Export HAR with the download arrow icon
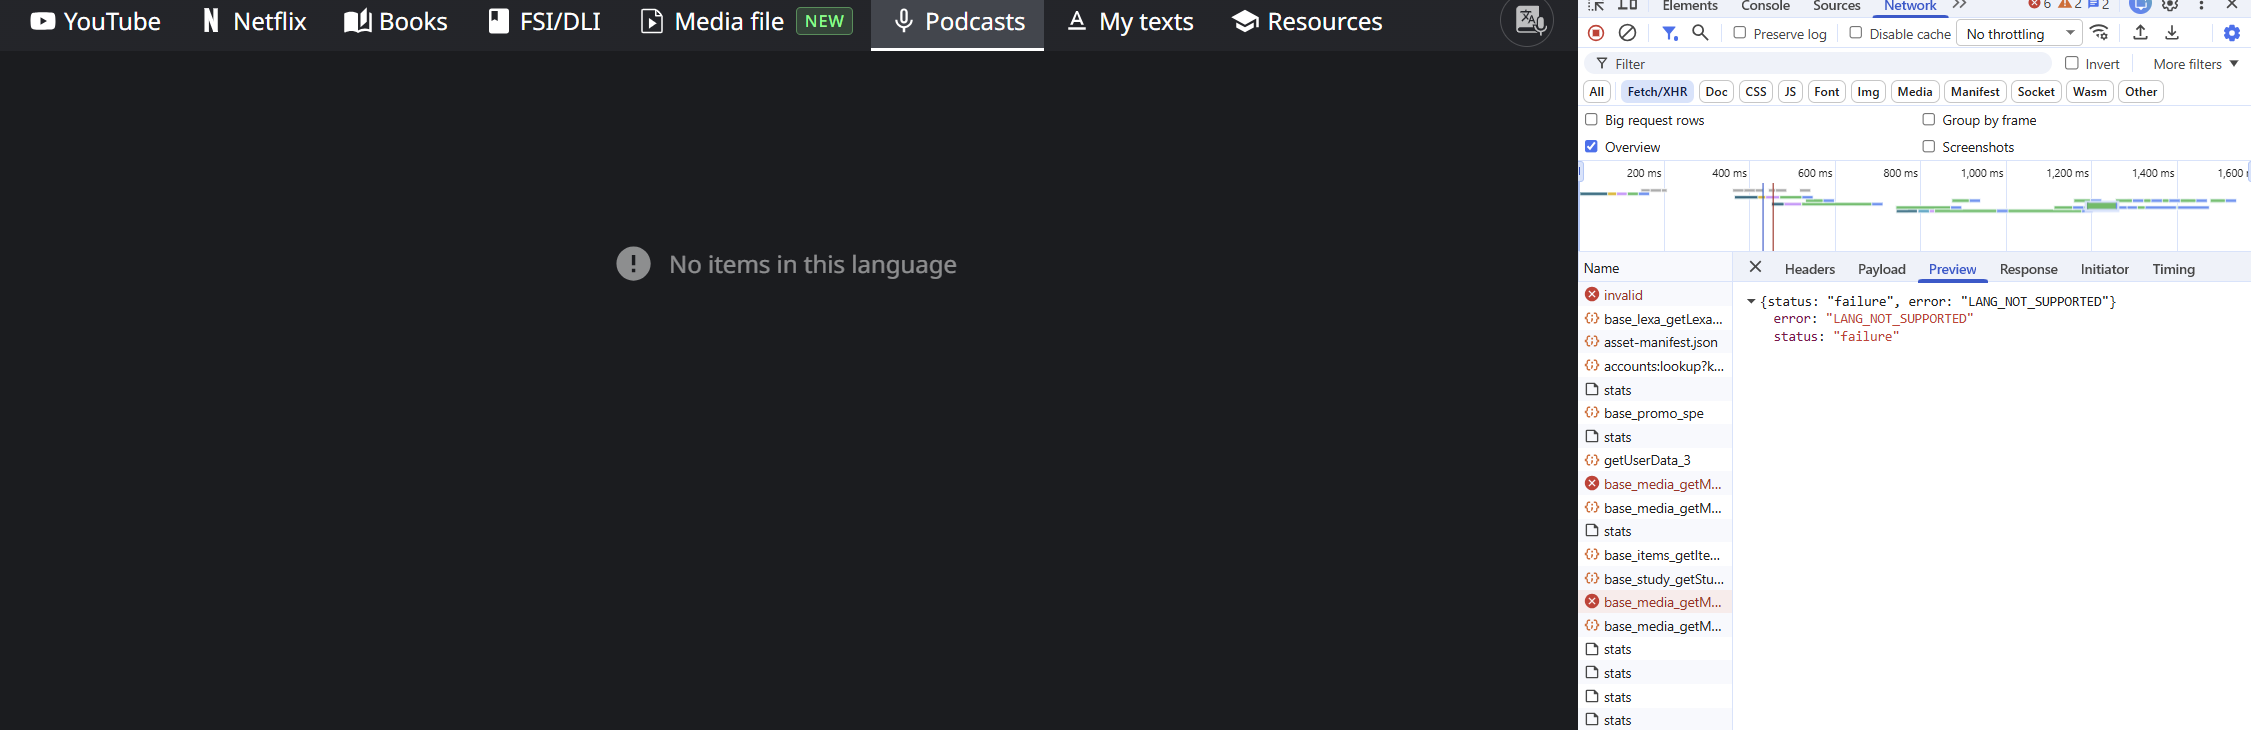The height and width of the screenshot is (730, 2251). click(x=2172, y=33)
